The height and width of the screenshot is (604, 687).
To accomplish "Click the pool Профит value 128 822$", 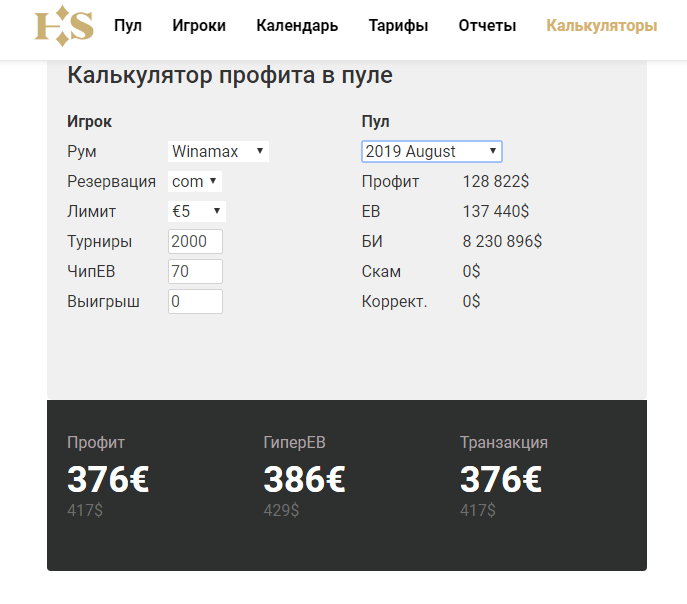I will click(x=496, y=182).
